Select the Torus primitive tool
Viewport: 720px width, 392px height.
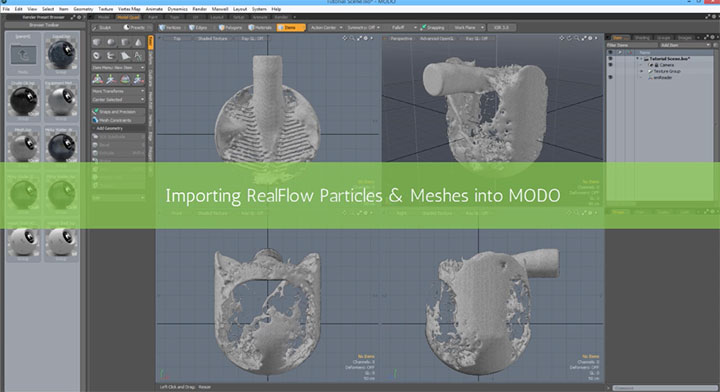[97, 56]
